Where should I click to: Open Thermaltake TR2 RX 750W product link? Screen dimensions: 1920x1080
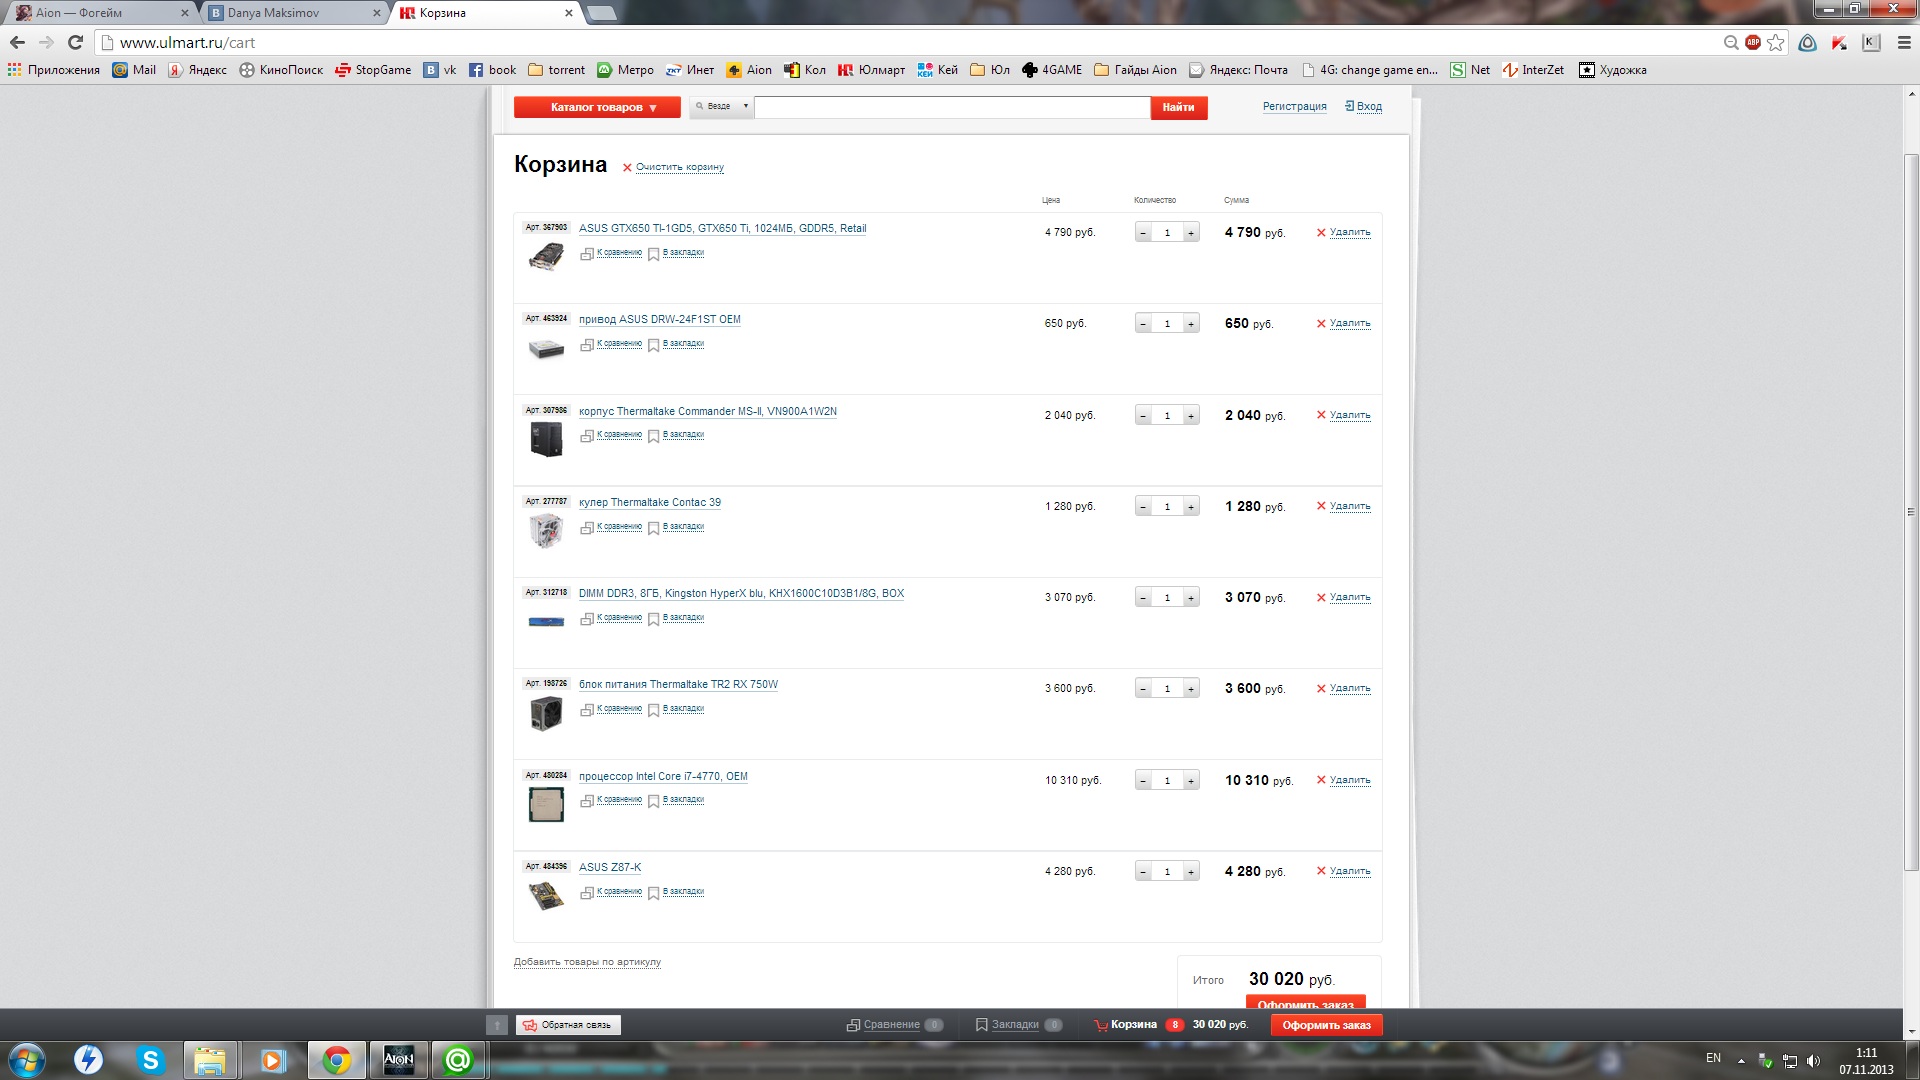pos(678,685)
